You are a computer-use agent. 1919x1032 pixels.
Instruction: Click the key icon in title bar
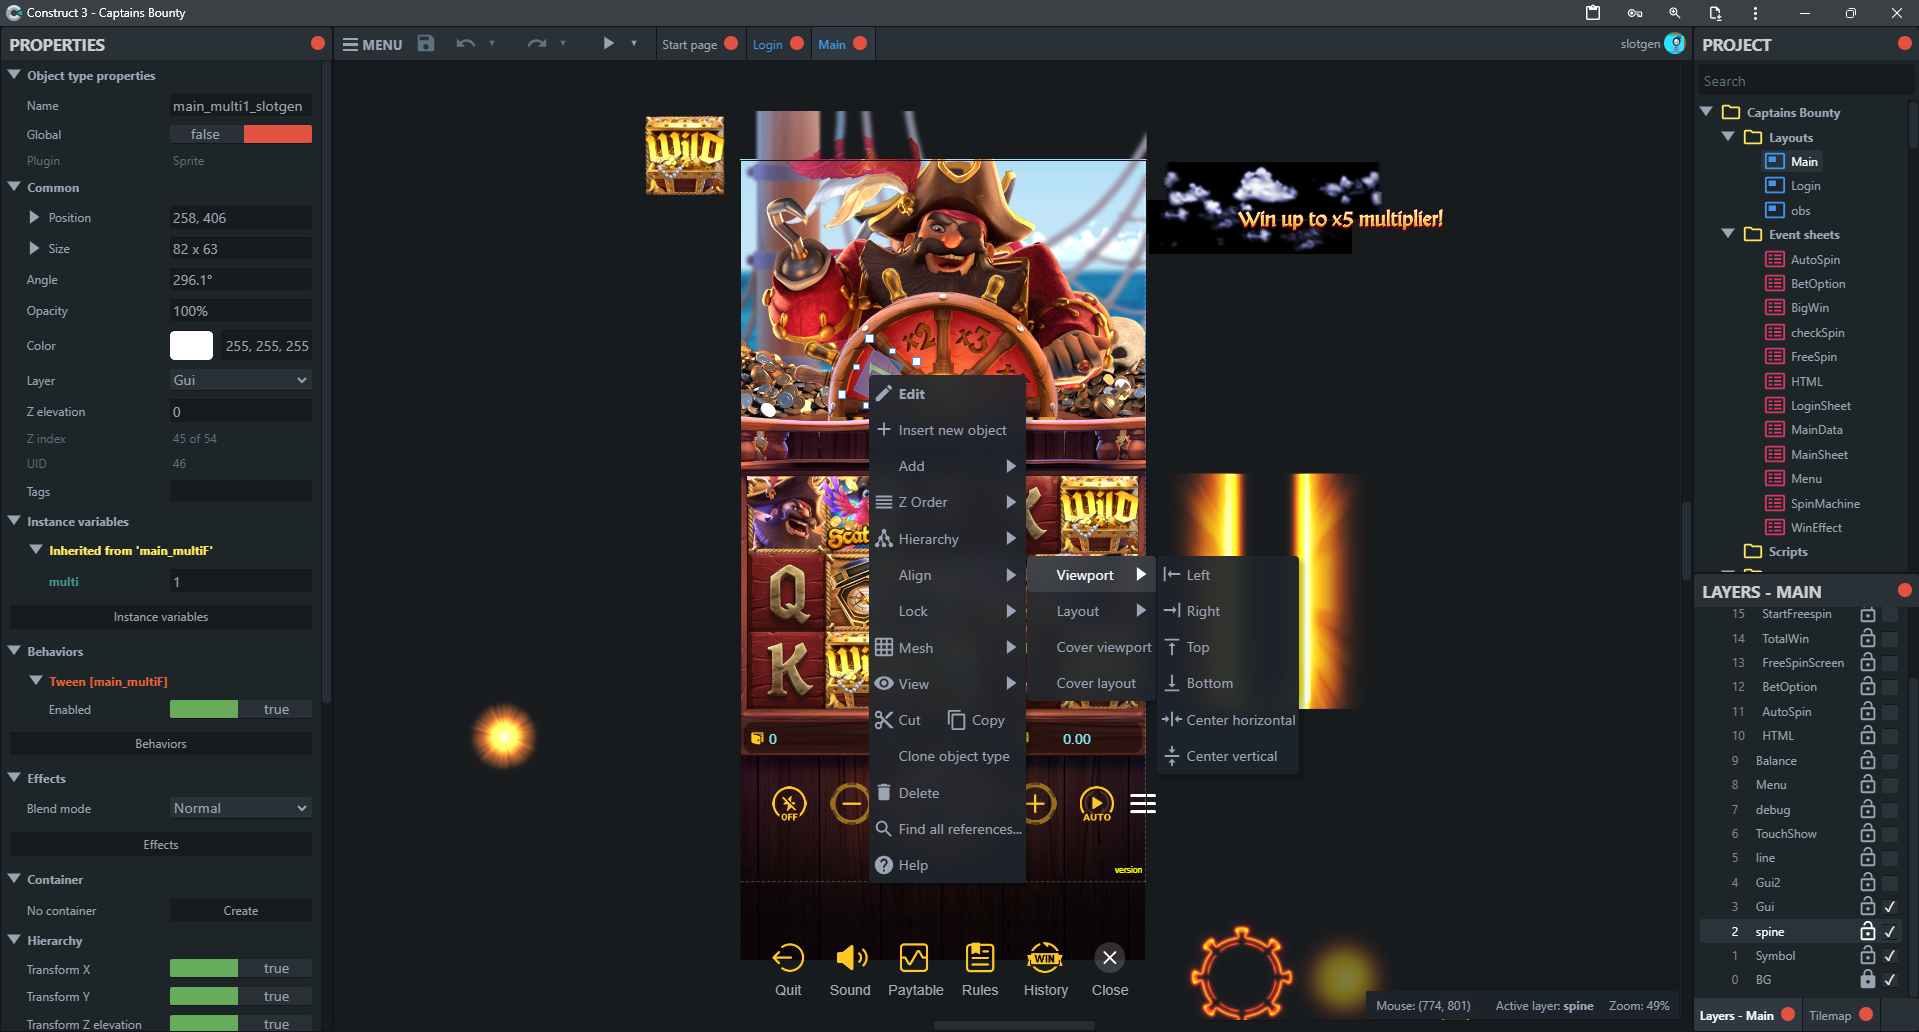(1635, 13)
